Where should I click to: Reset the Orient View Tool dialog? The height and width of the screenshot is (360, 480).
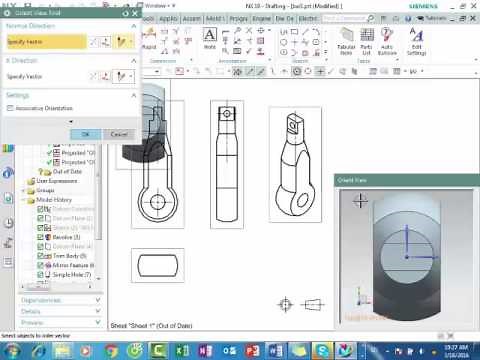(125, 13)
